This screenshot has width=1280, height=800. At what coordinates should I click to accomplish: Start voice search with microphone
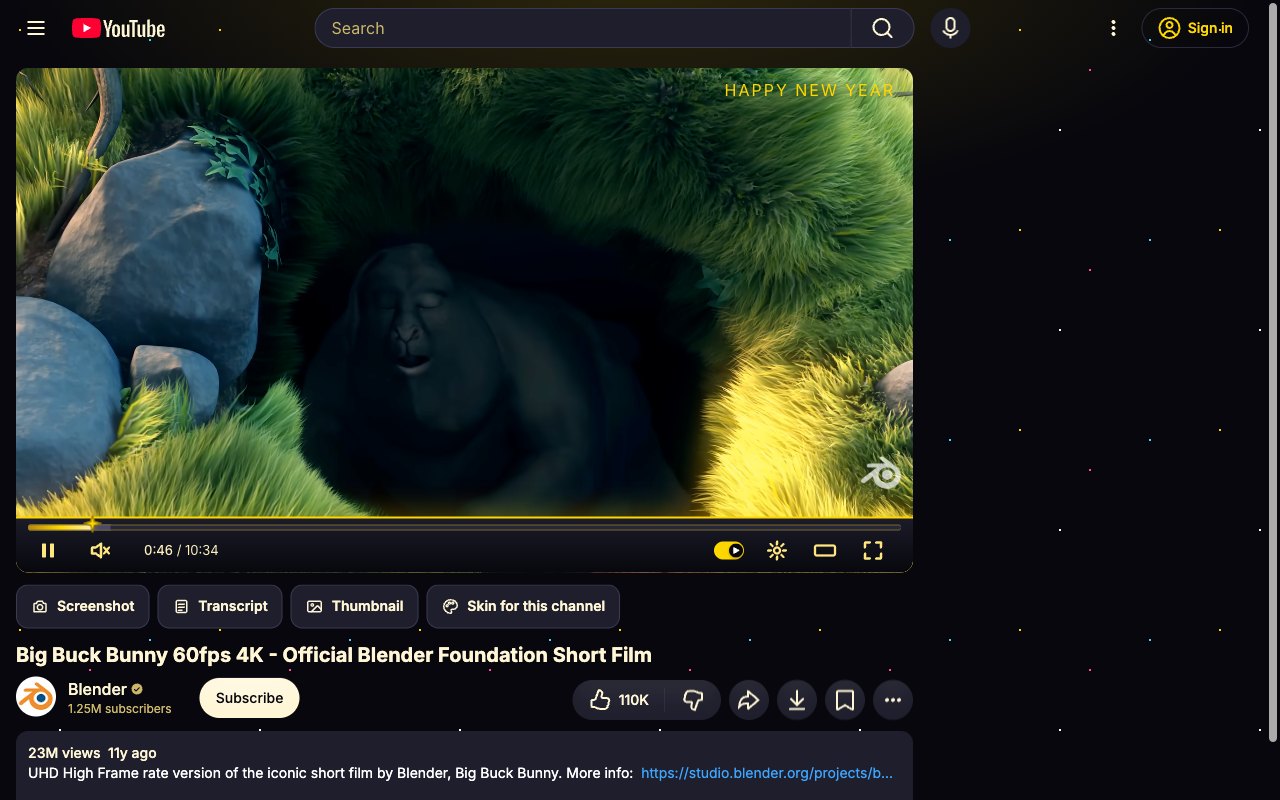coord(950,28)
